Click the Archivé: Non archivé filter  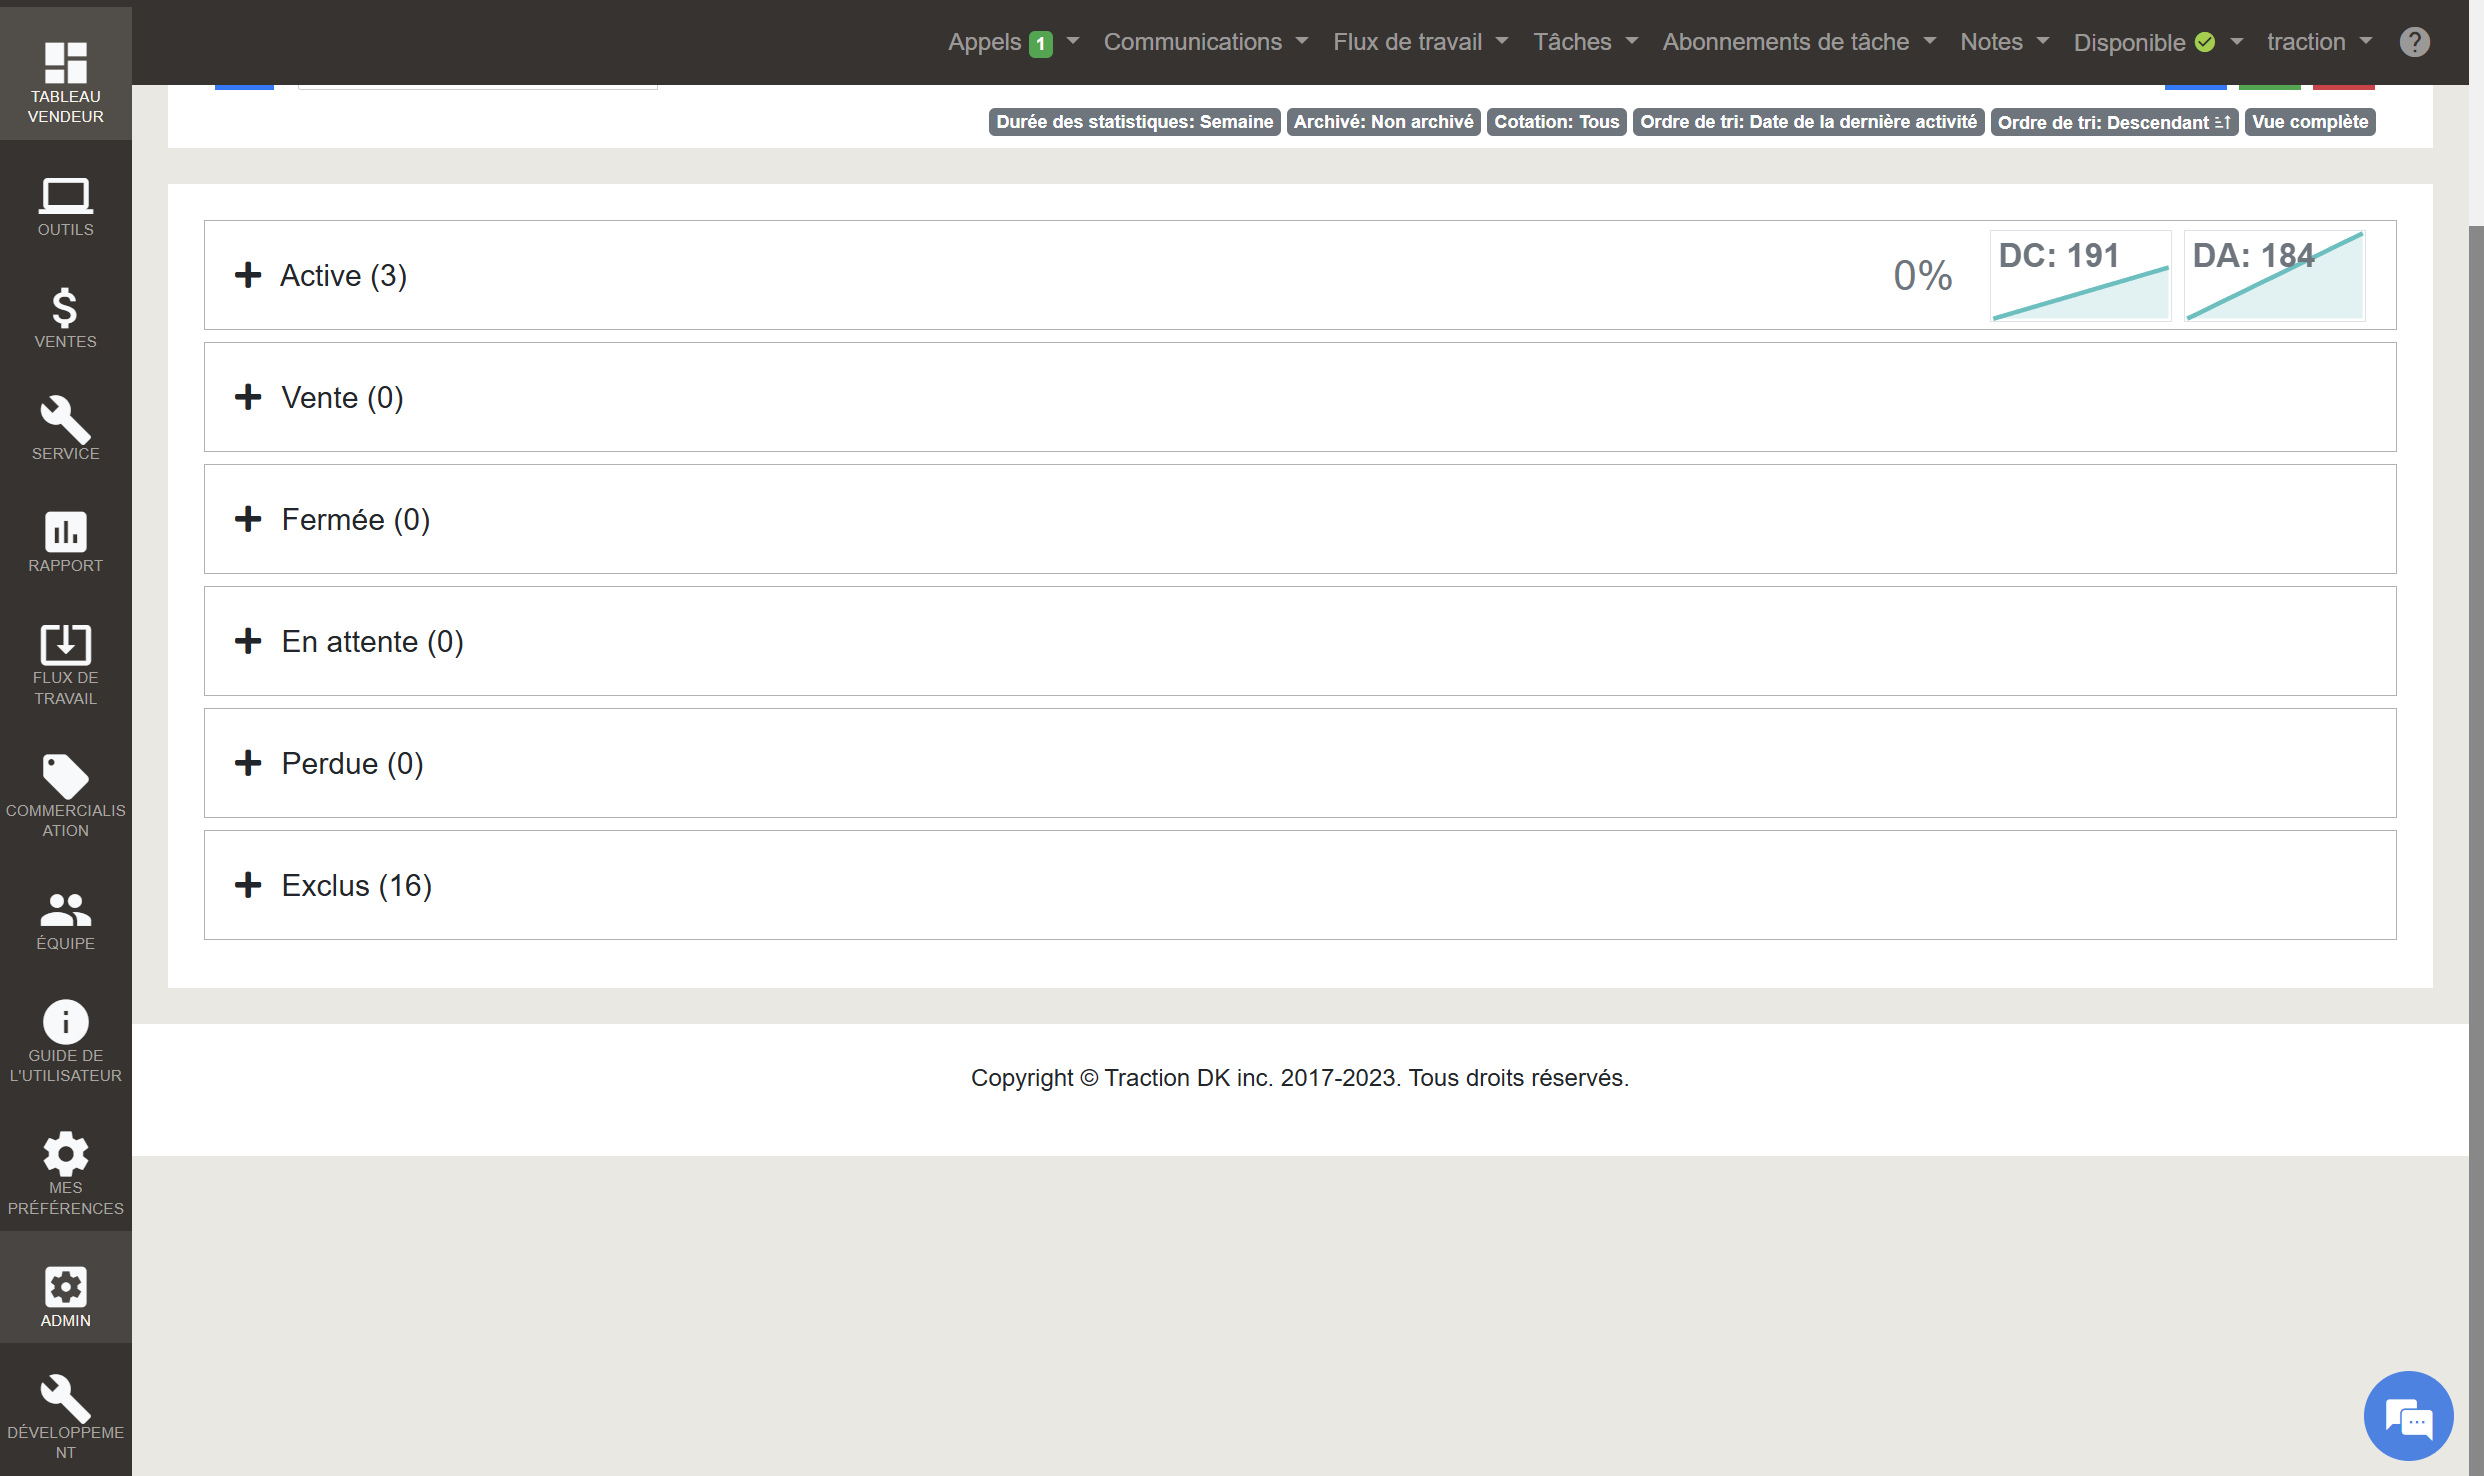[x=1383, y=122]
